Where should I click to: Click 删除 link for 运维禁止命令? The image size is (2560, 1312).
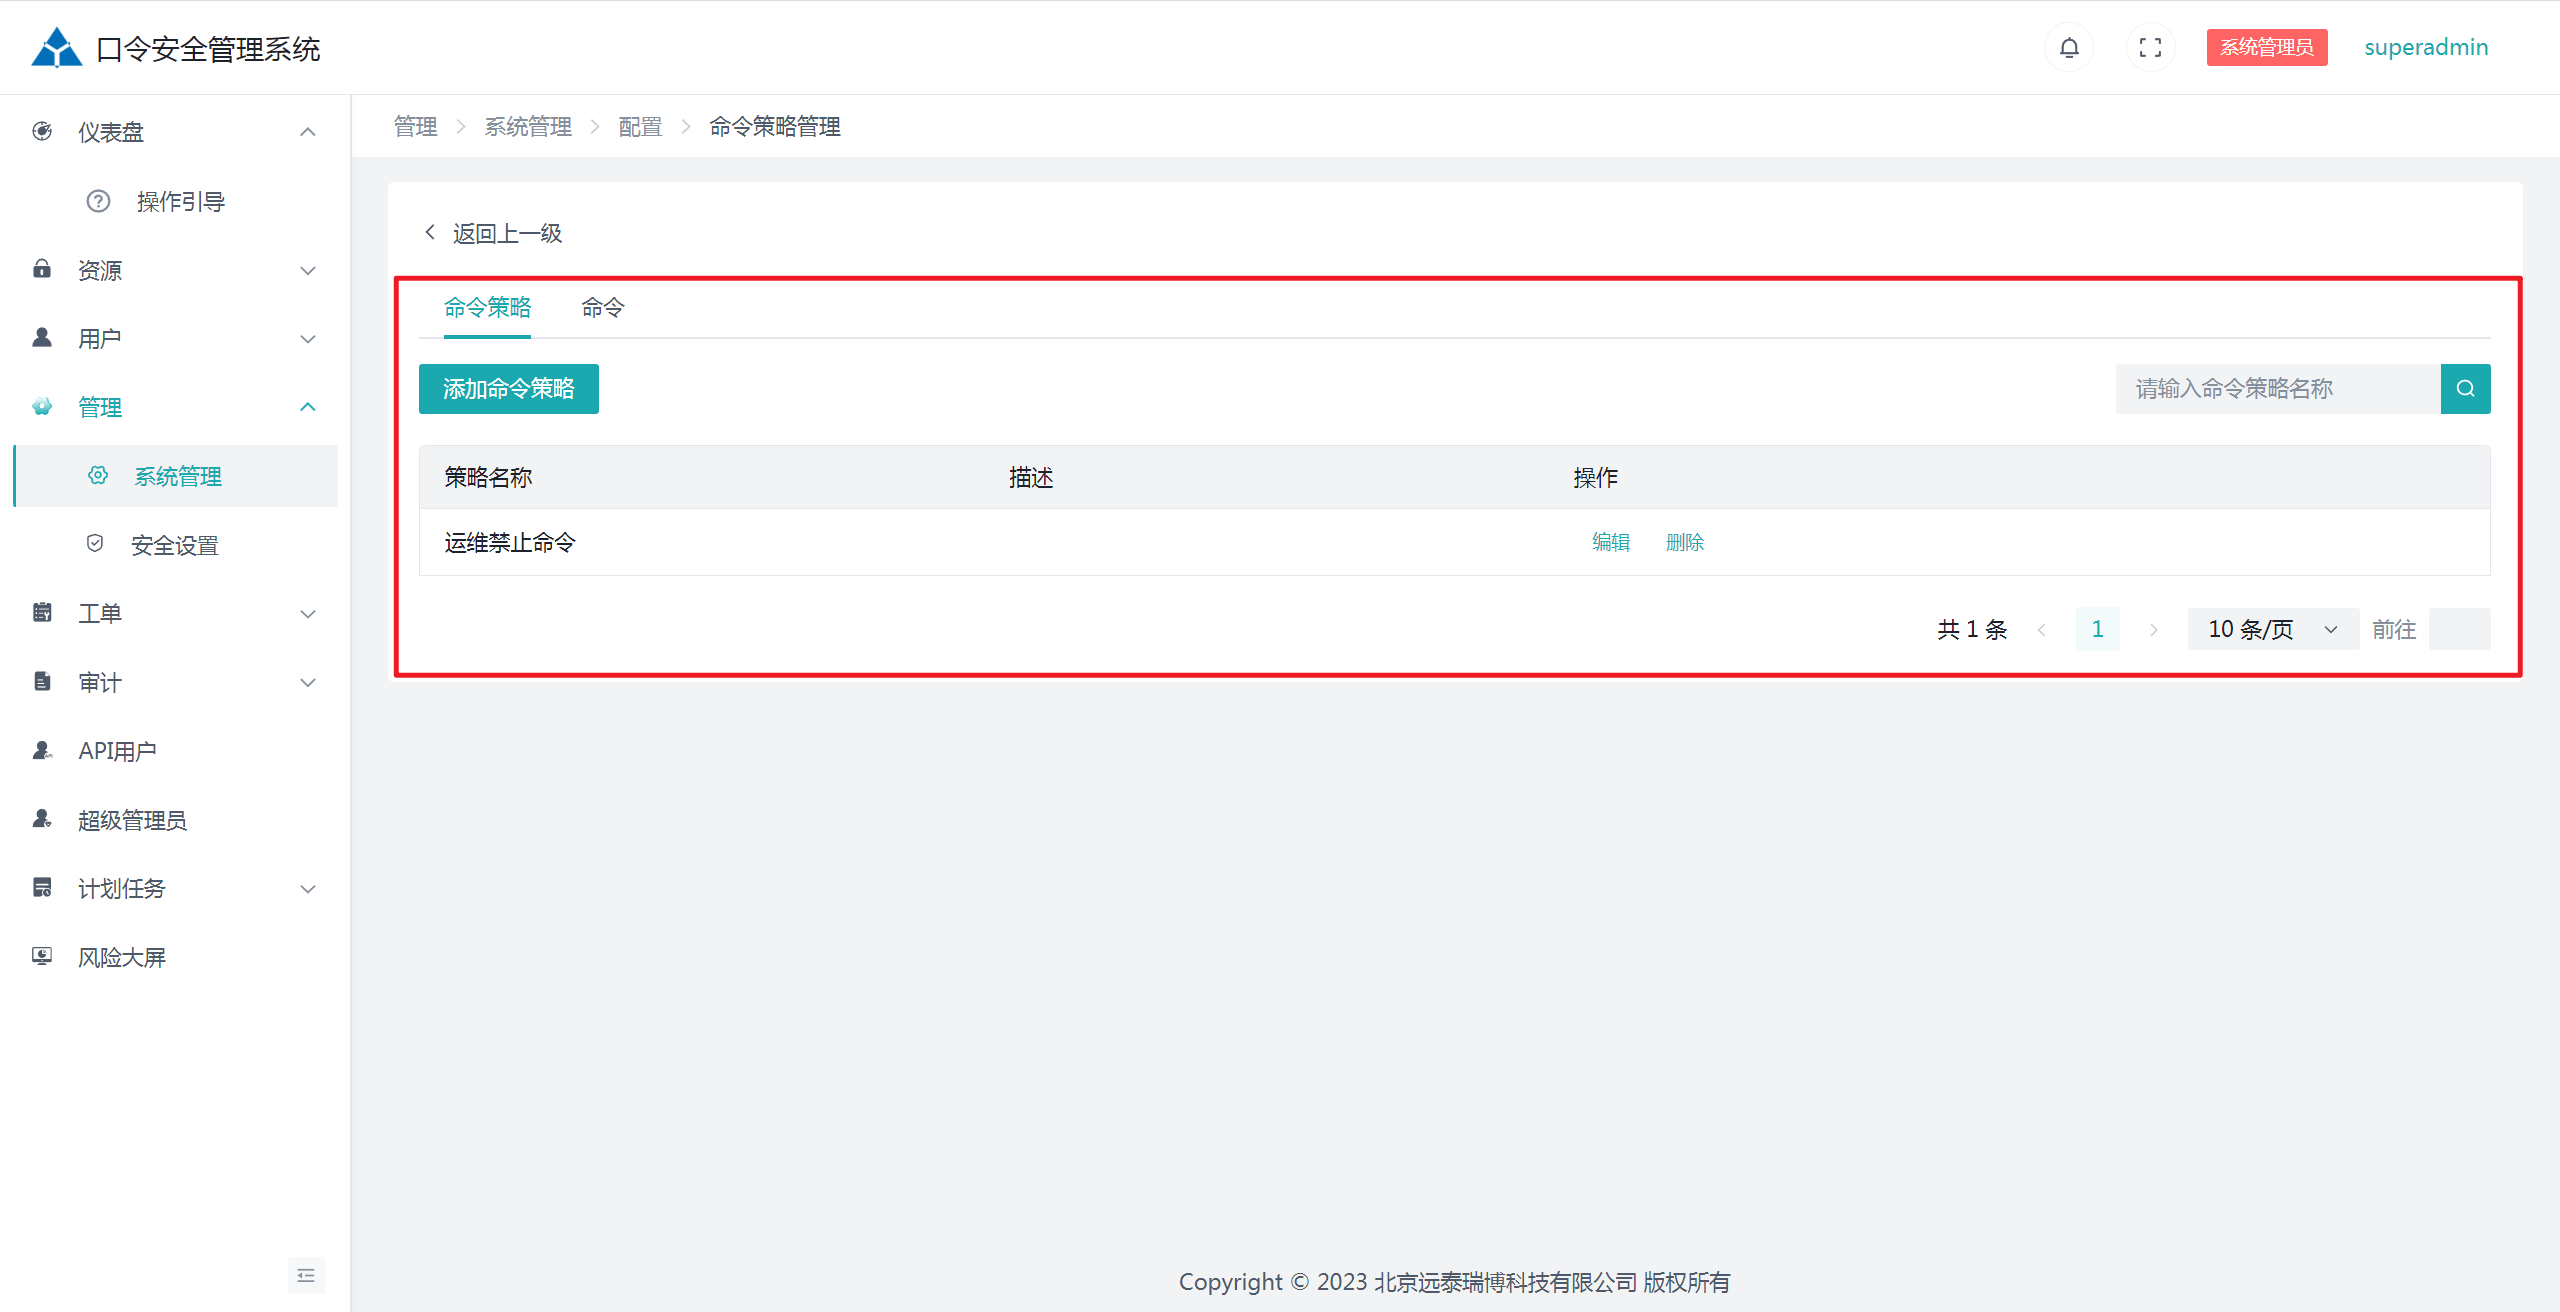pos(1685,542)
